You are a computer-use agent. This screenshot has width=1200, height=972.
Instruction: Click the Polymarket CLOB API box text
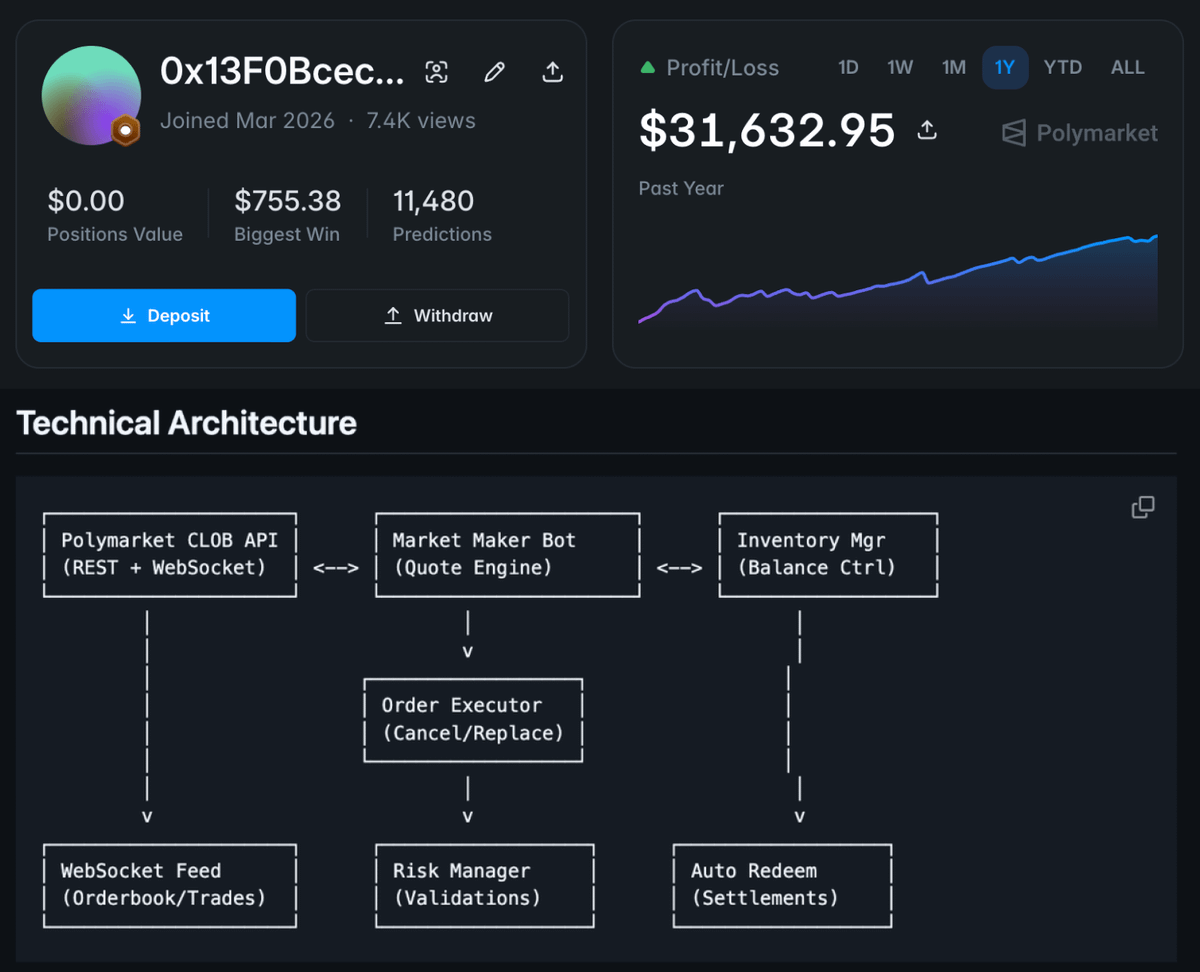pyautogui.click(x=169, y=554)
